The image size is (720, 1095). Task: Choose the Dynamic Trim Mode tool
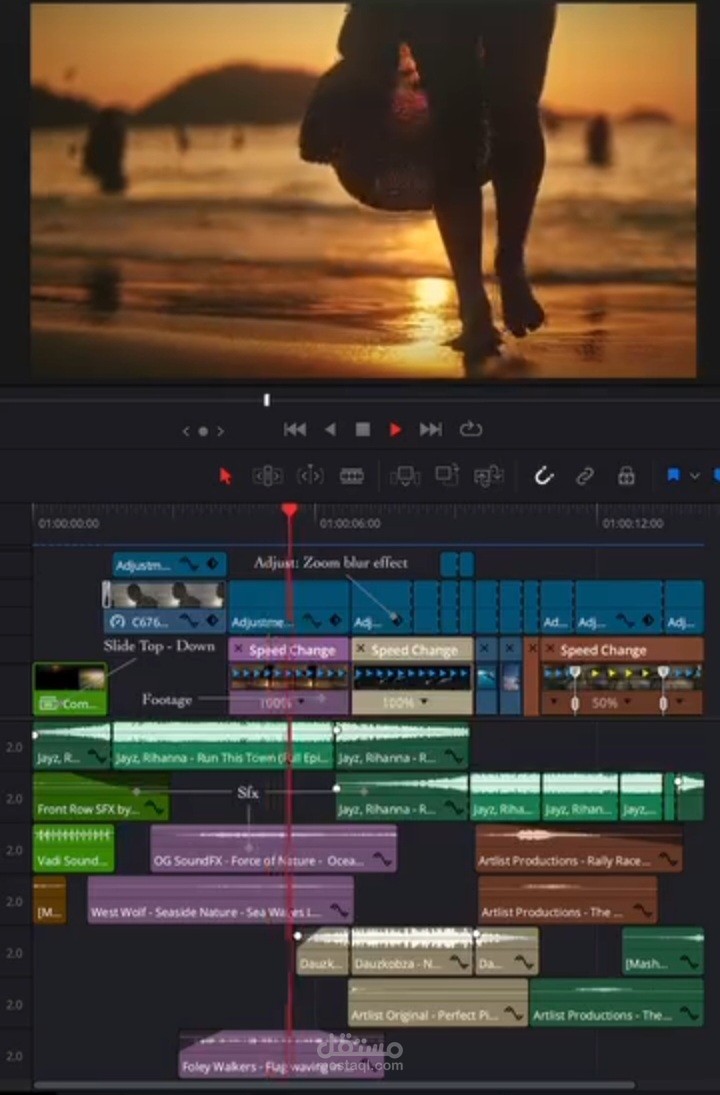click(310, 476)
